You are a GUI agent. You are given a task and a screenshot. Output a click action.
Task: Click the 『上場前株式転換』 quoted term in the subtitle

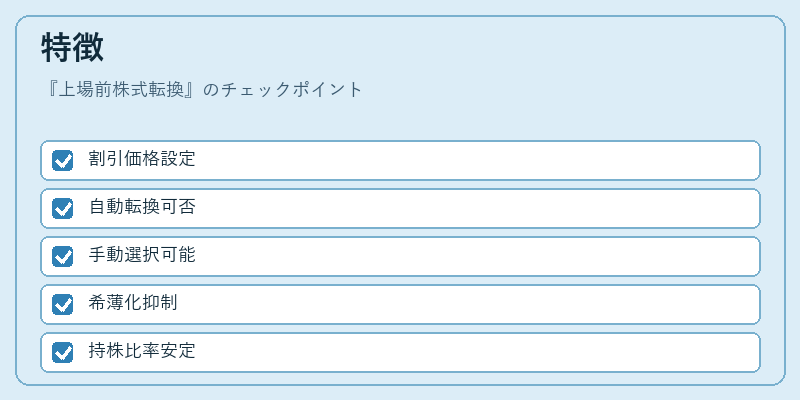click(x=120, y=90)
